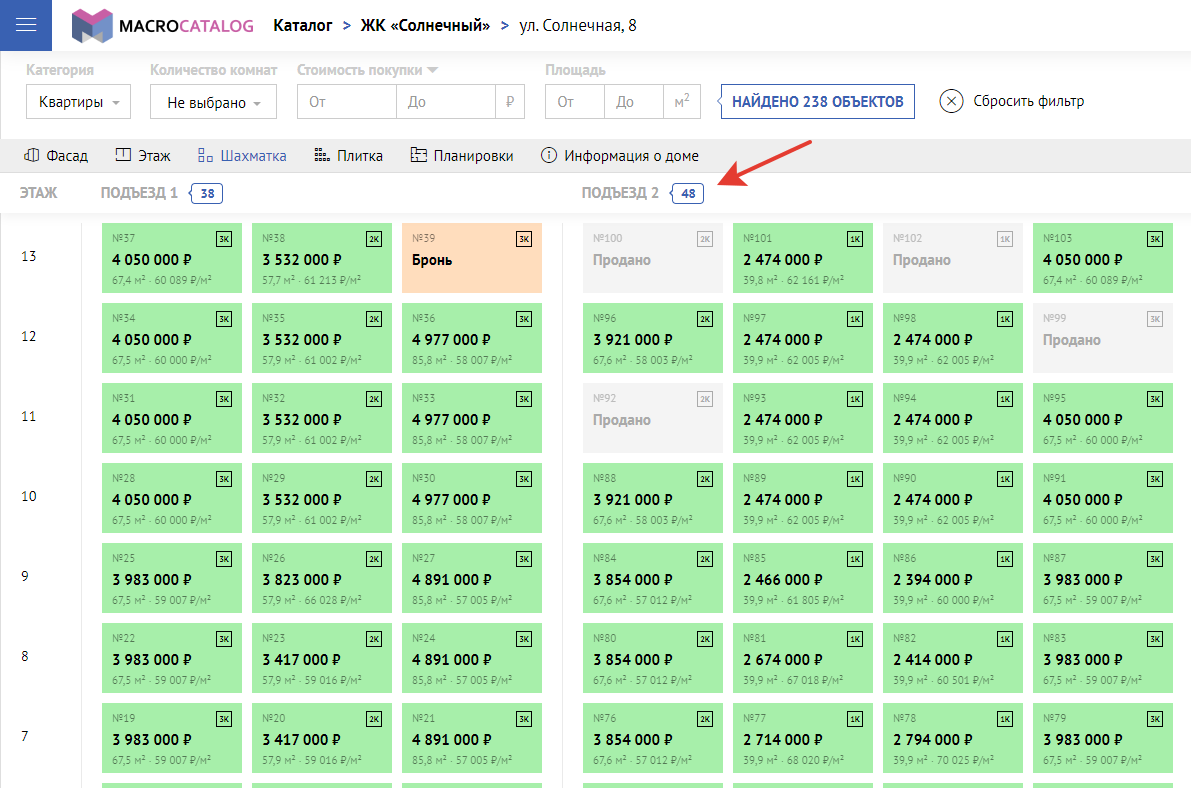Open apartment №37 card
Screen dimensions: 1191x788
tap(172, 258)
